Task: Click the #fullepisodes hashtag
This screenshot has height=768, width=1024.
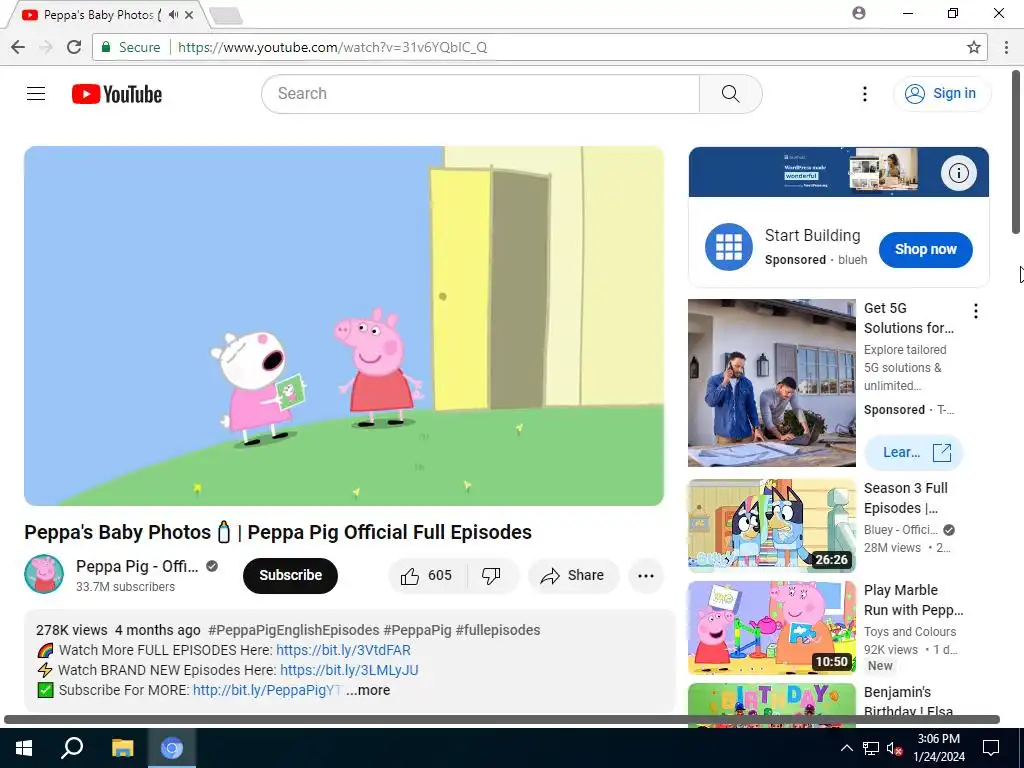Action: (498, 630)
